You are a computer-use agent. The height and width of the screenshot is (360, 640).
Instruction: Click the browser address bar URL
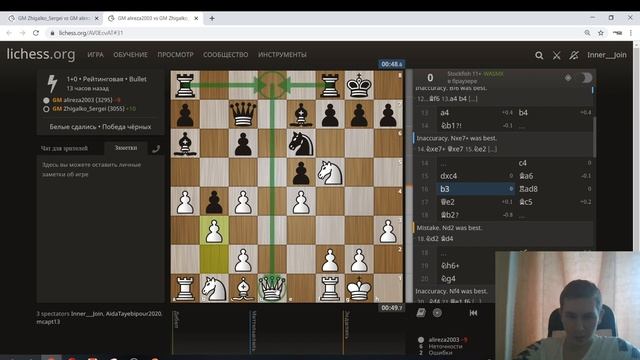[x=91, y=33]
